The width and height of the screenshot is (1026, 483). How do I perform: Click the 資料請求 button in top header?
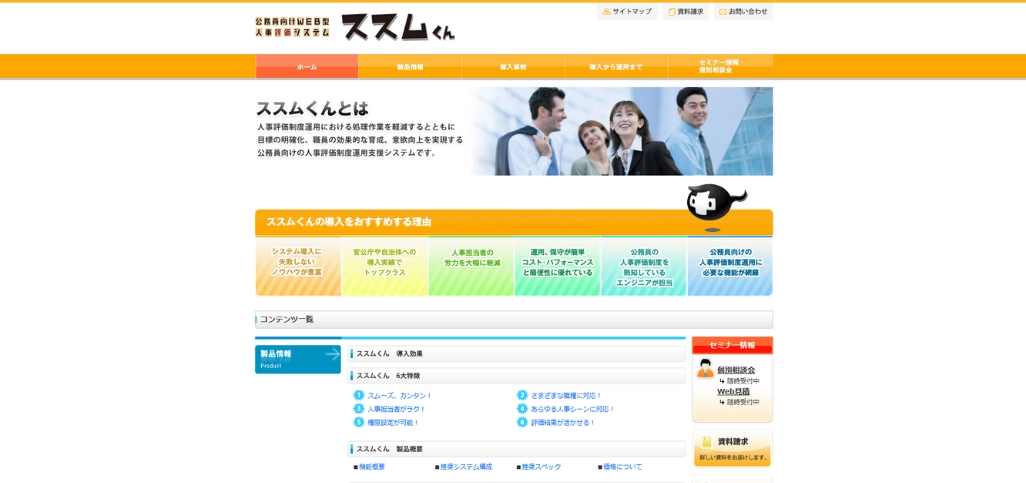pos(686,12)
